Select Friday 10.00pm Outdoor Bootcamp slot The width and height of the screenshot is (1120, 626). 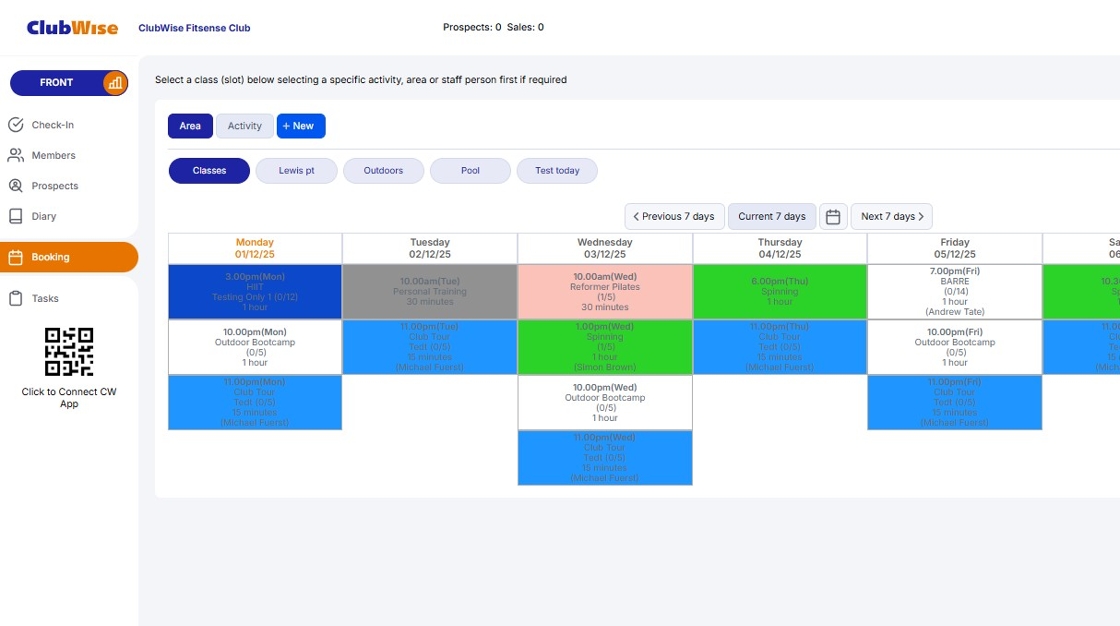point(955,347)
